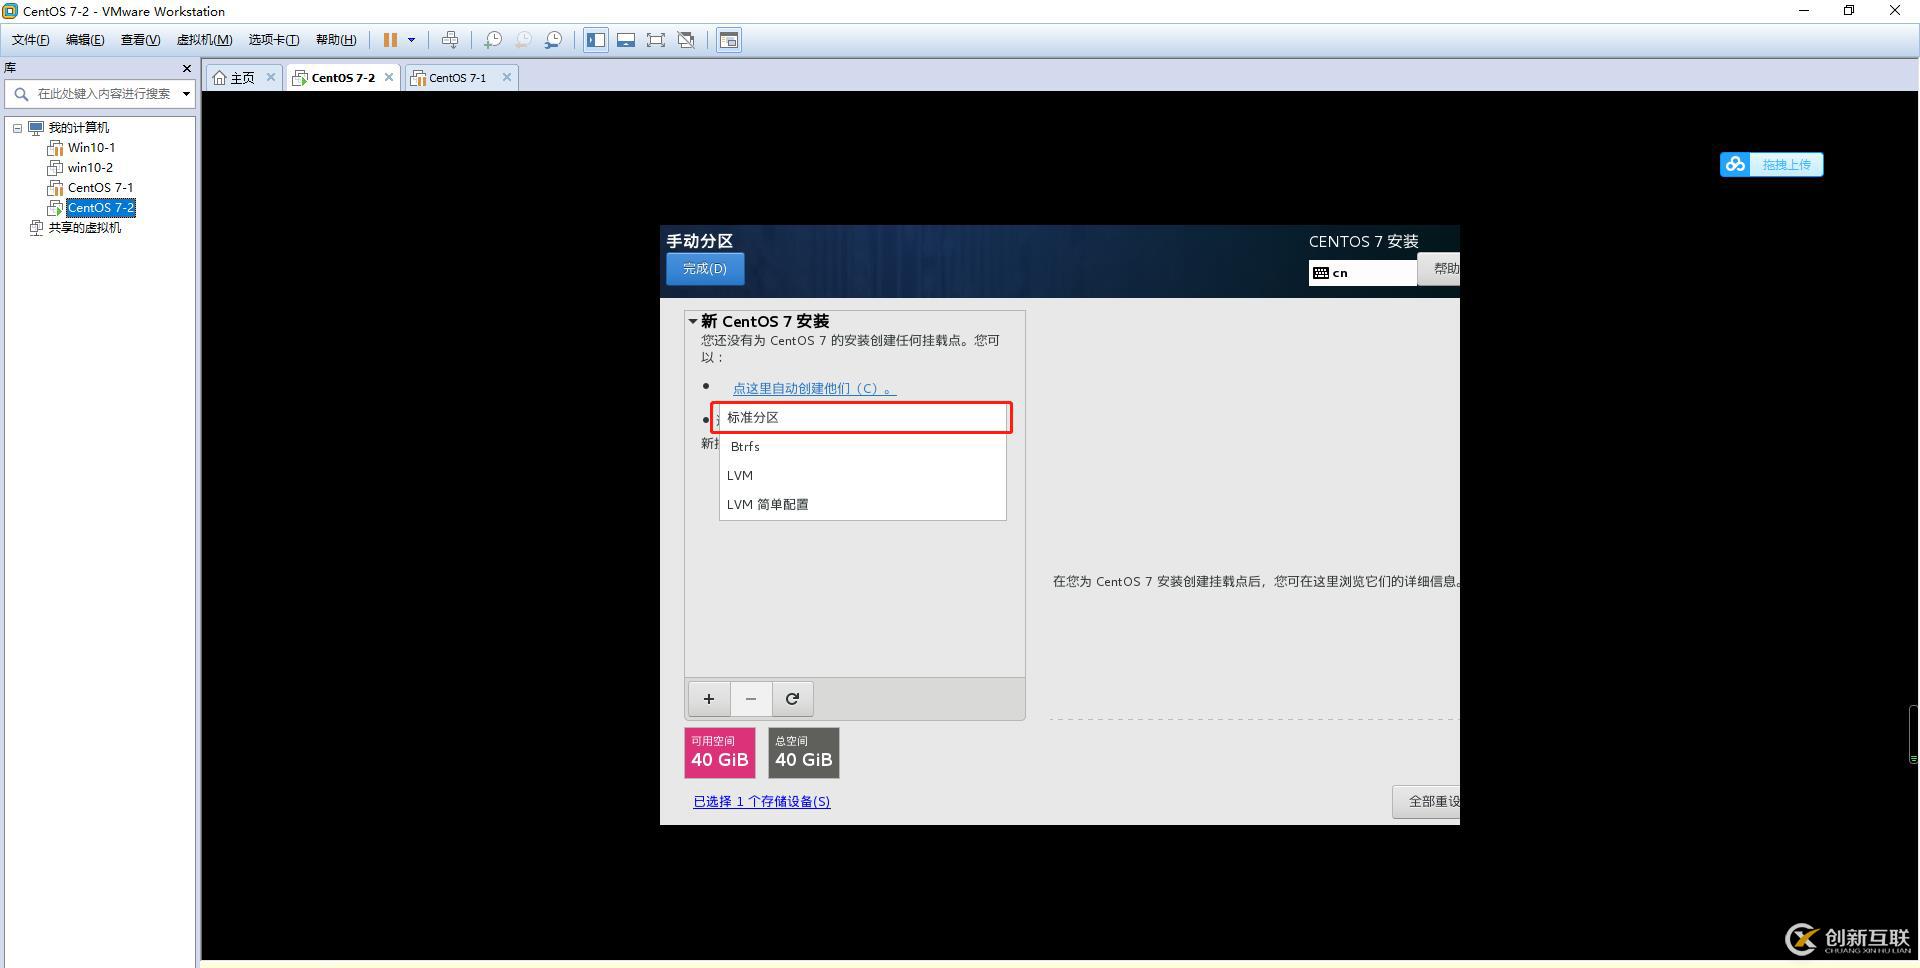Select 共享的虚拟机 in the library tree
The height and width of the screenshot is (968, 1920).
pos(85,228)
